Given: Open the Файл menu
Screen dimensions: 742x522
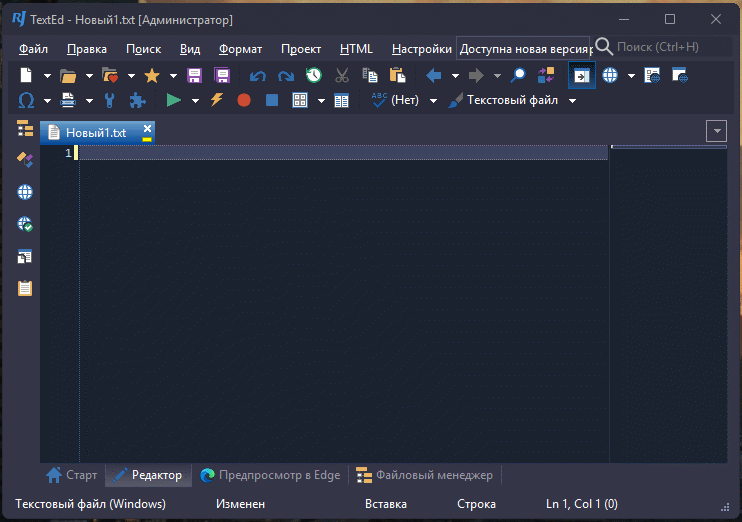Looking at the screenshot, I should point(33,49).
